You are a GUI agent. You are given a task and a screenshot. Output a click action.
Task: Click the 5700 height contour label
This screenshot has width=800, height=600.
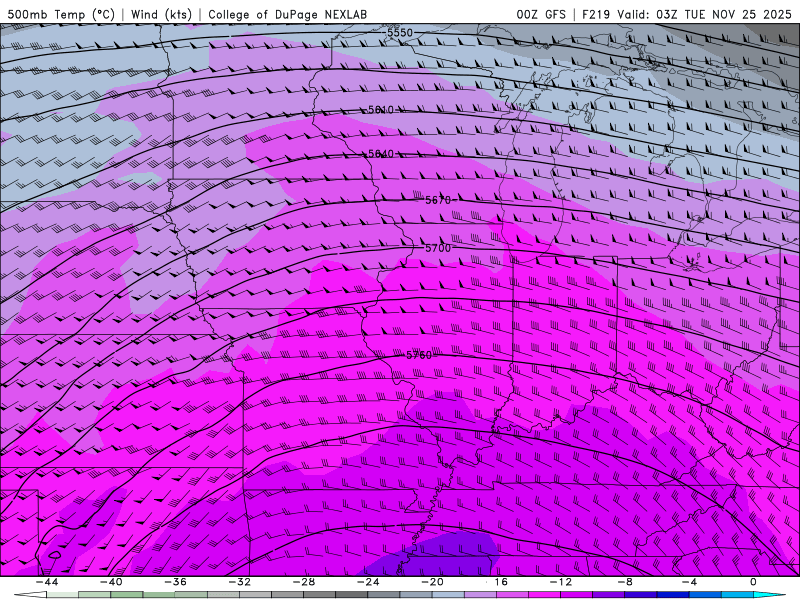pos(438,248)
